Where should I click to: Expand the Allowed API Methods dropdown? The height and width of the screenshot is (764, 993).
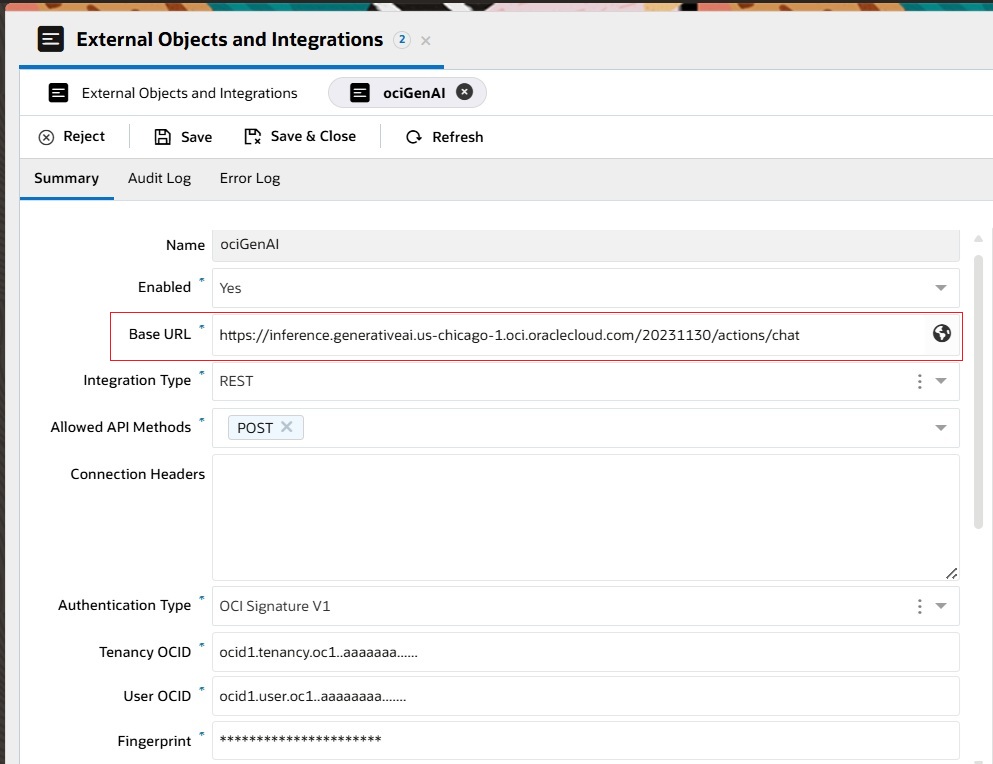940,427
